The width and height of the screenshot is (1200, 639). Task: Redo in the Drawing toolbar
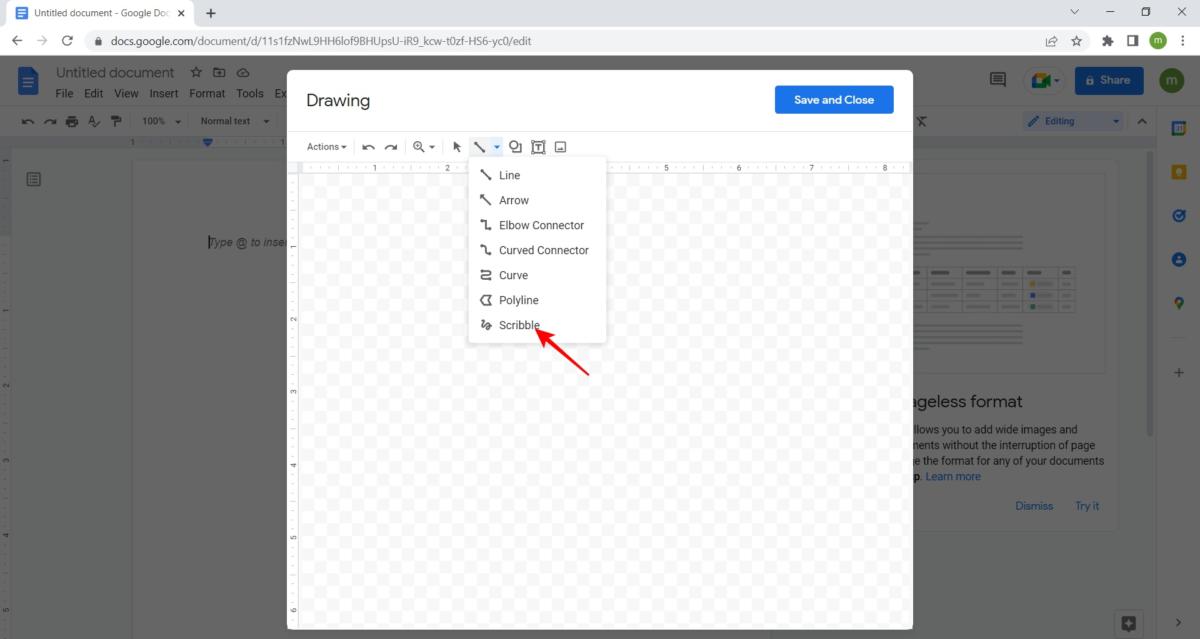point(391,147)
